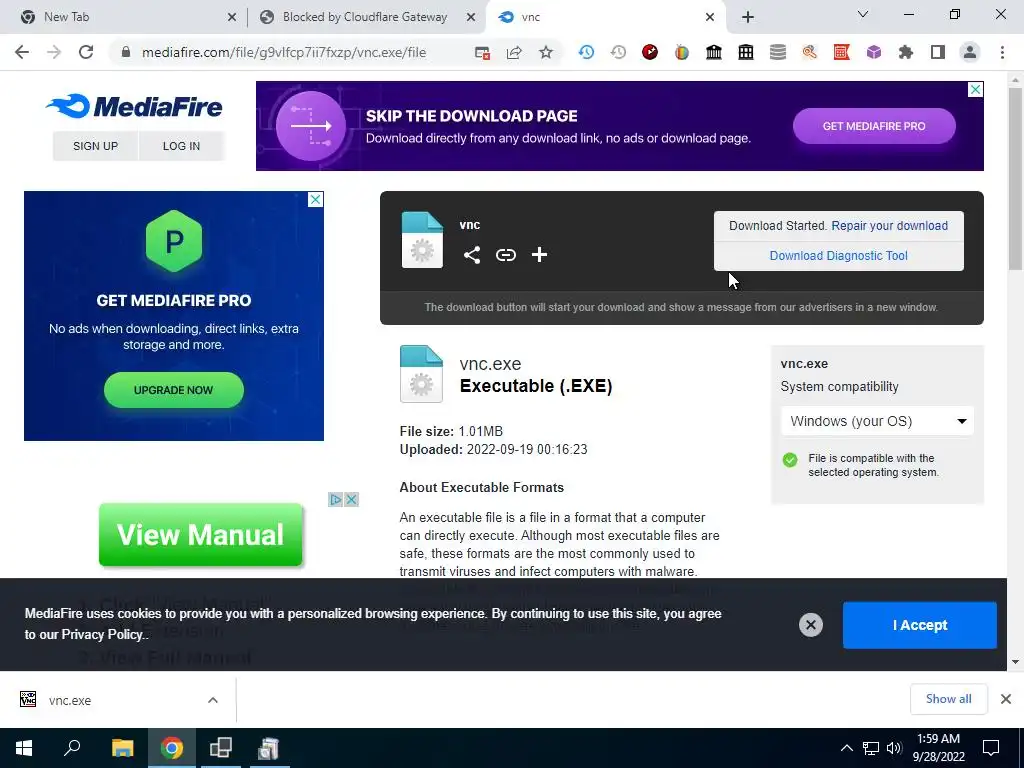Image resolution: width=1024 pixels, height=768 pixels.
Task: Click the red round extension icon
Action: coord(650,52)
